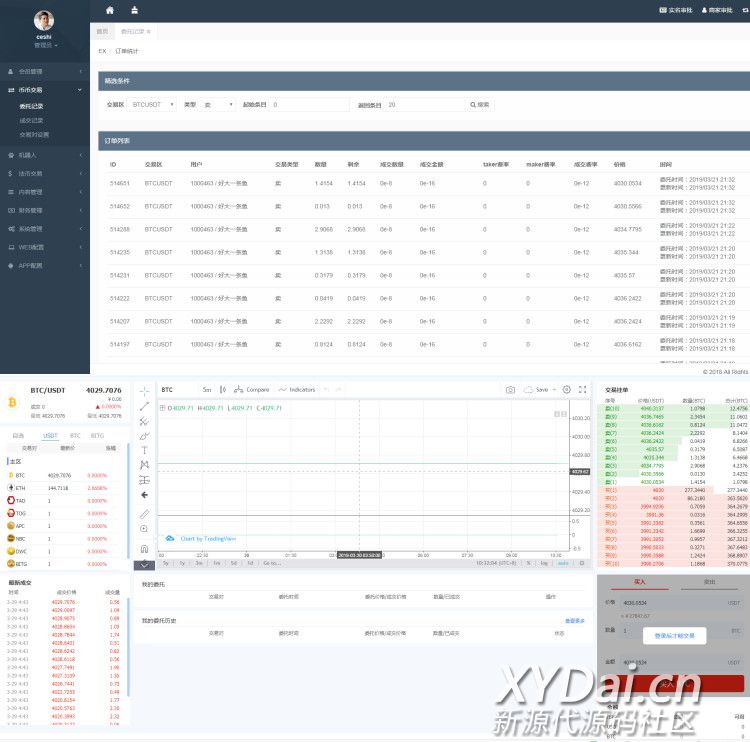Select the NBC coin row icon
750x742 pixels.
pos(11,538)
